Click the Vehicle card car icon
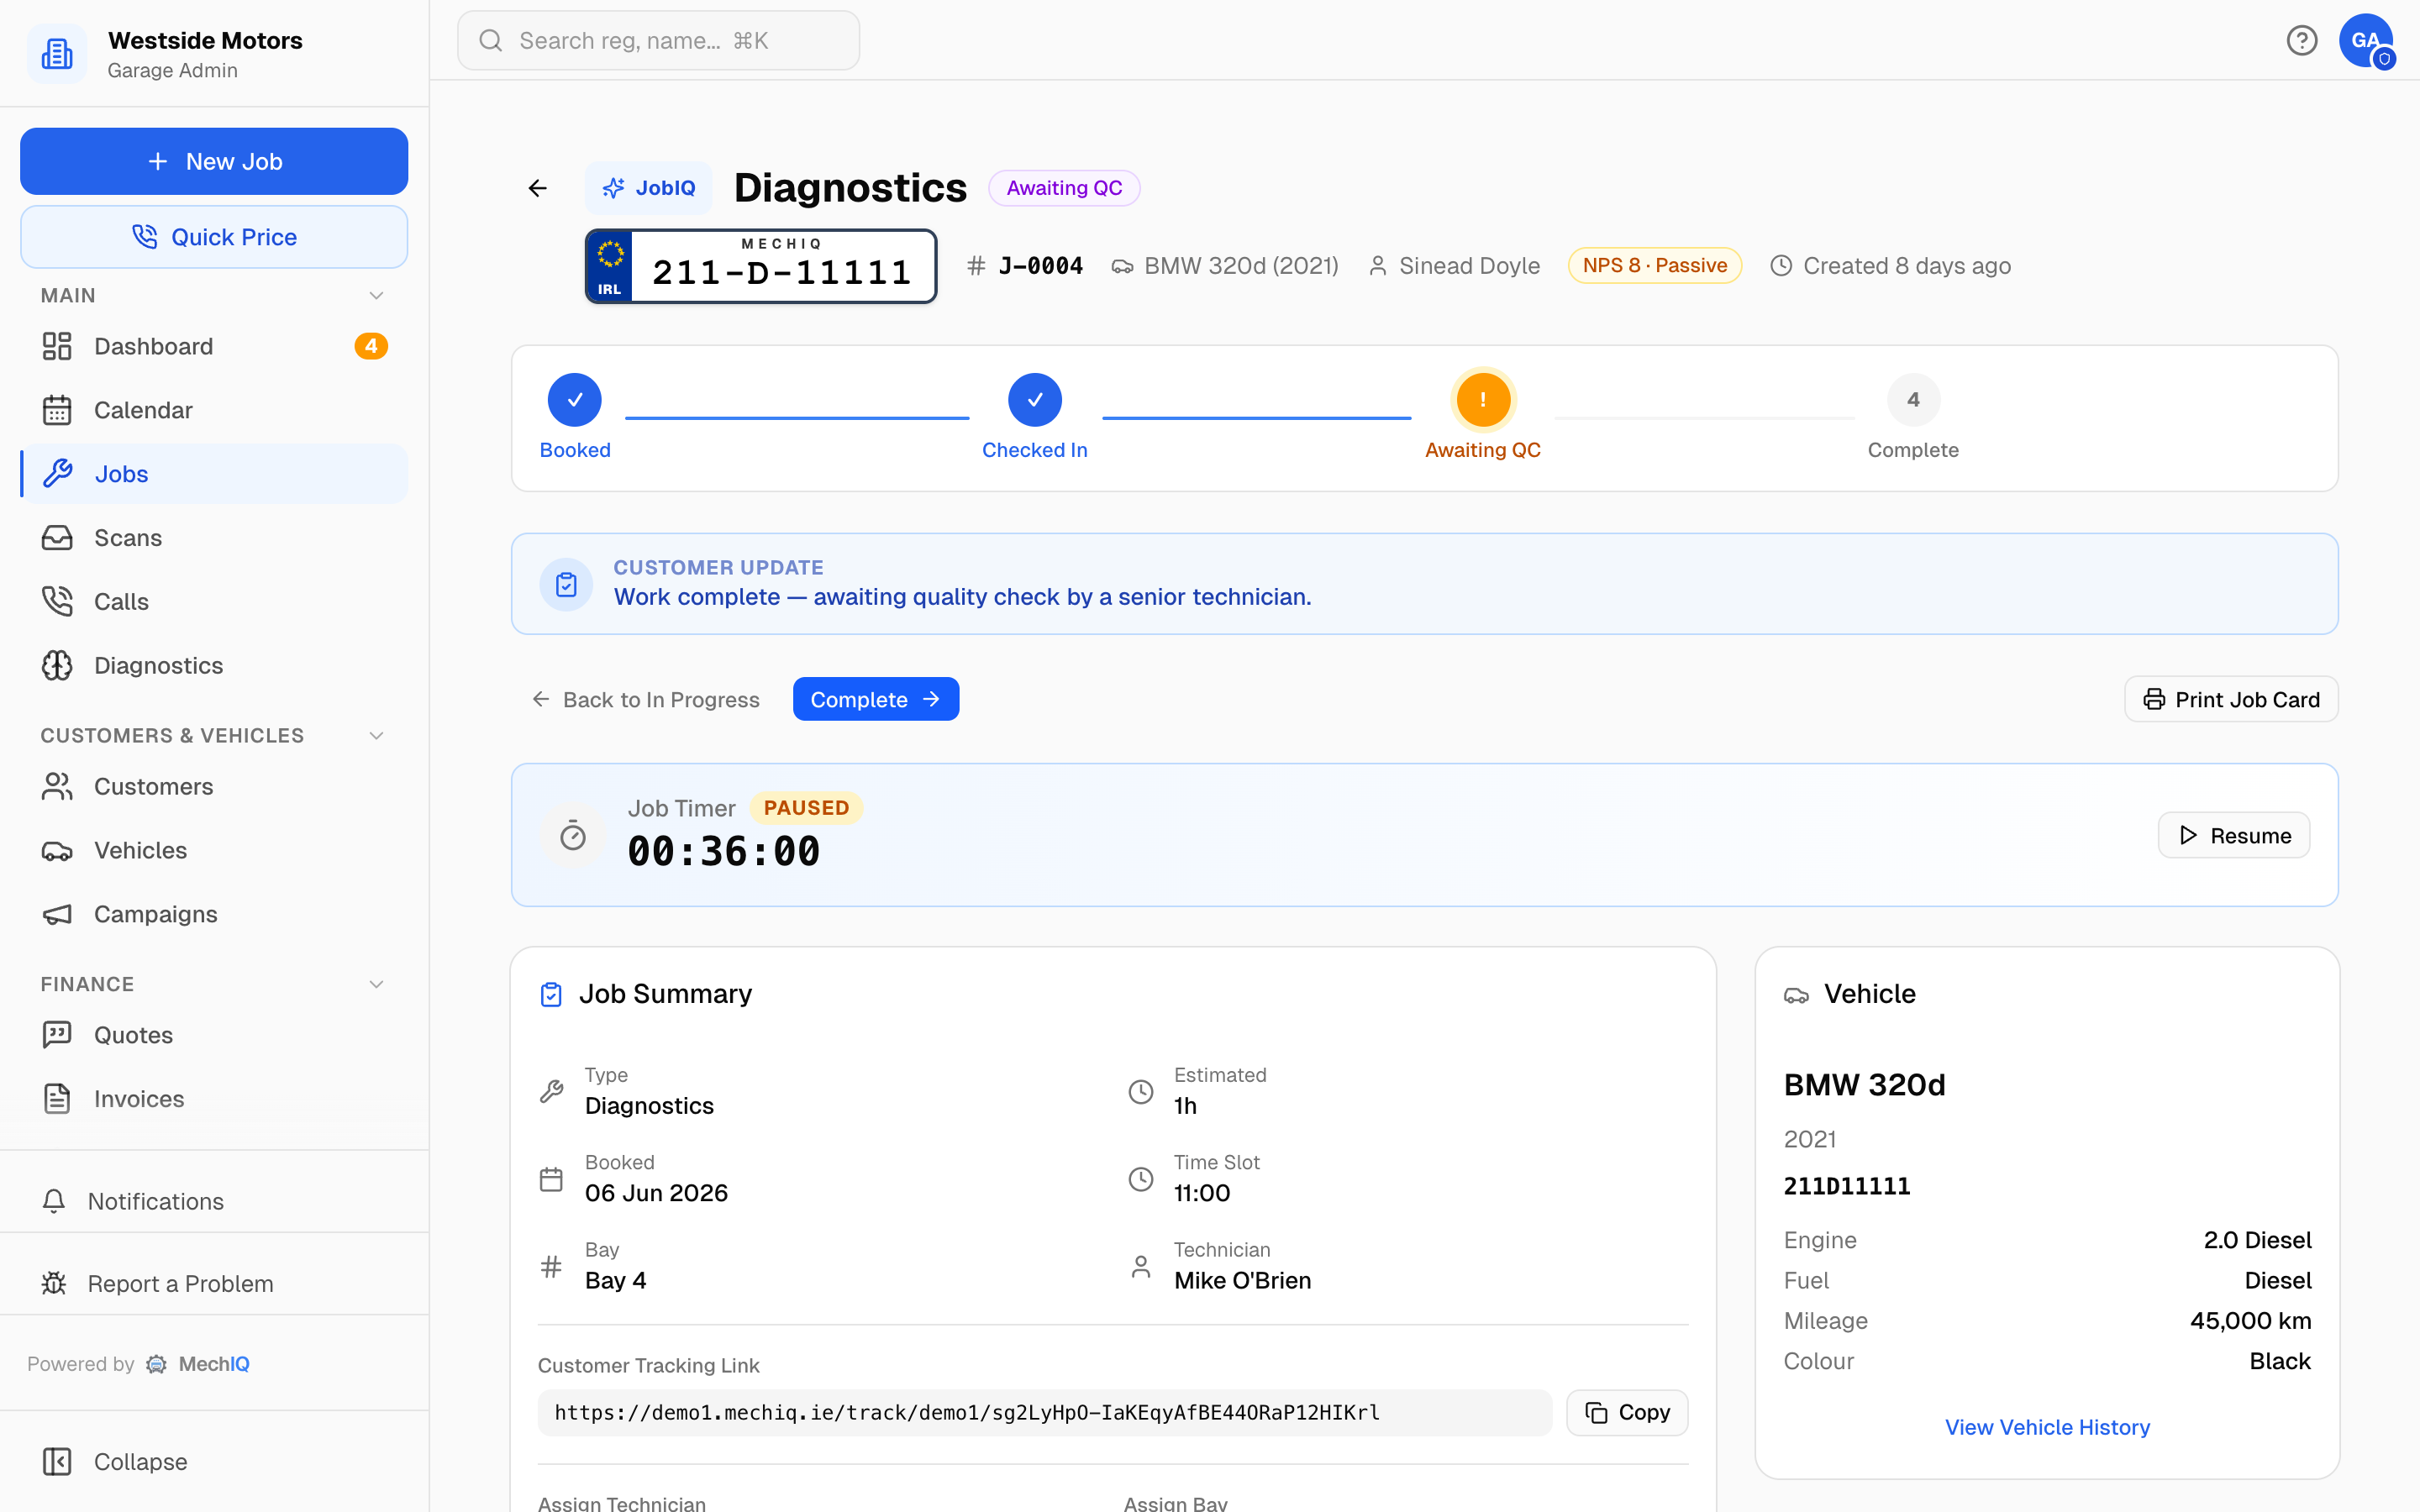The height and width of the screenshot is (1512, 2420). click(x=1796, y=995)
